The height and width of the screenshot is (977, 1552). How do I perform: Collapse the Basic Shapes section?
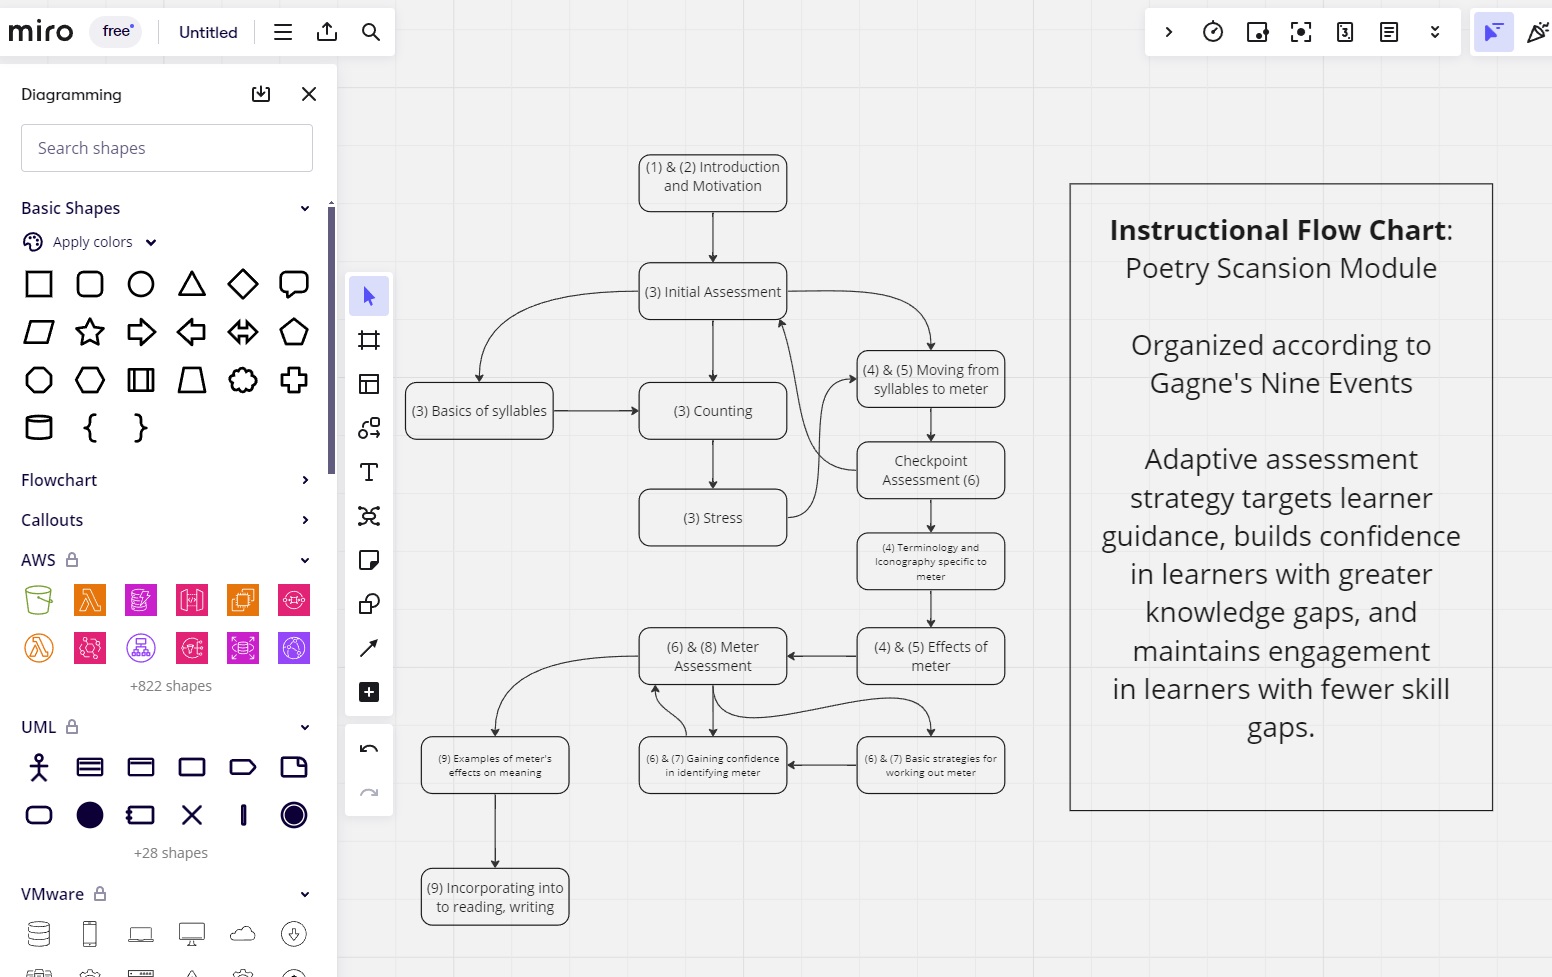305,208
